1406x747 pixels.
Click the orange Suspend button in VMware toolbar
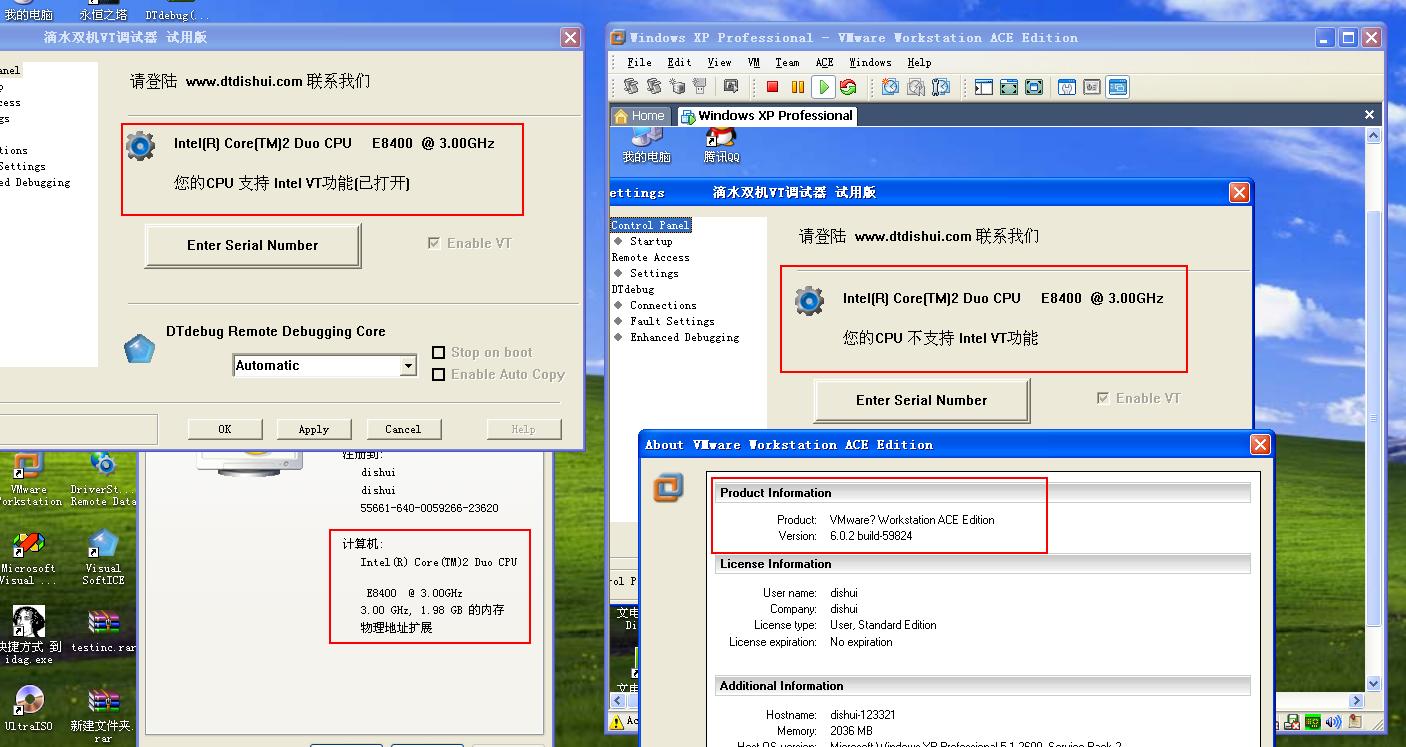(797, 87)
